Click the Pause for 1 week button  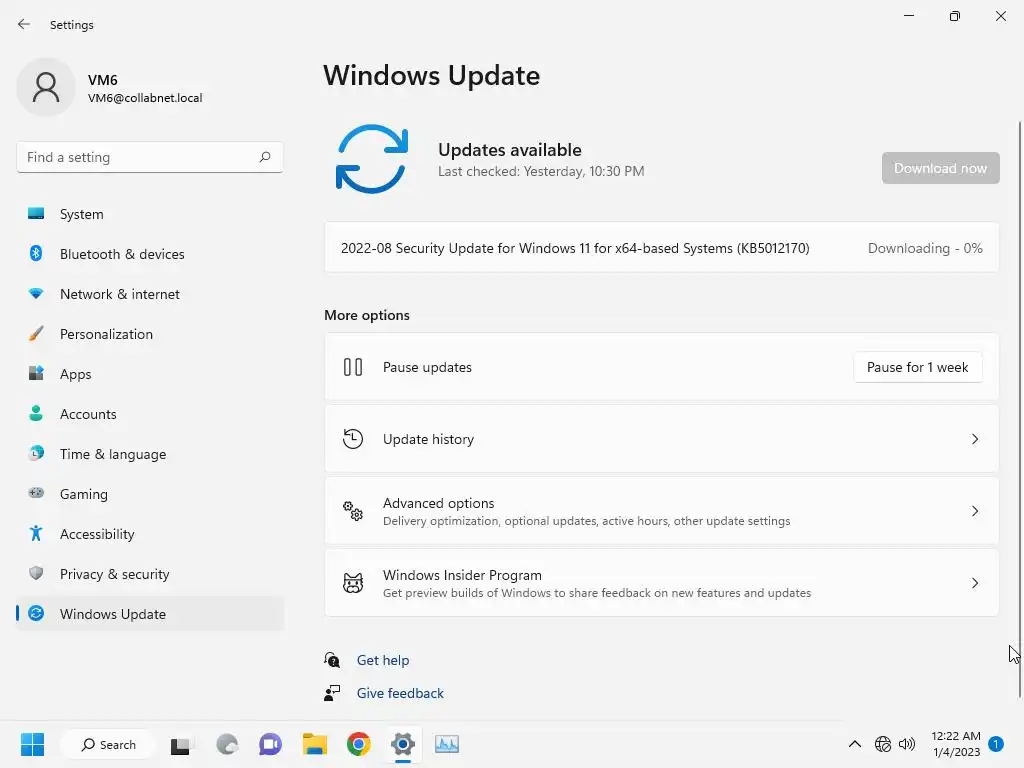tap(918, 367)
